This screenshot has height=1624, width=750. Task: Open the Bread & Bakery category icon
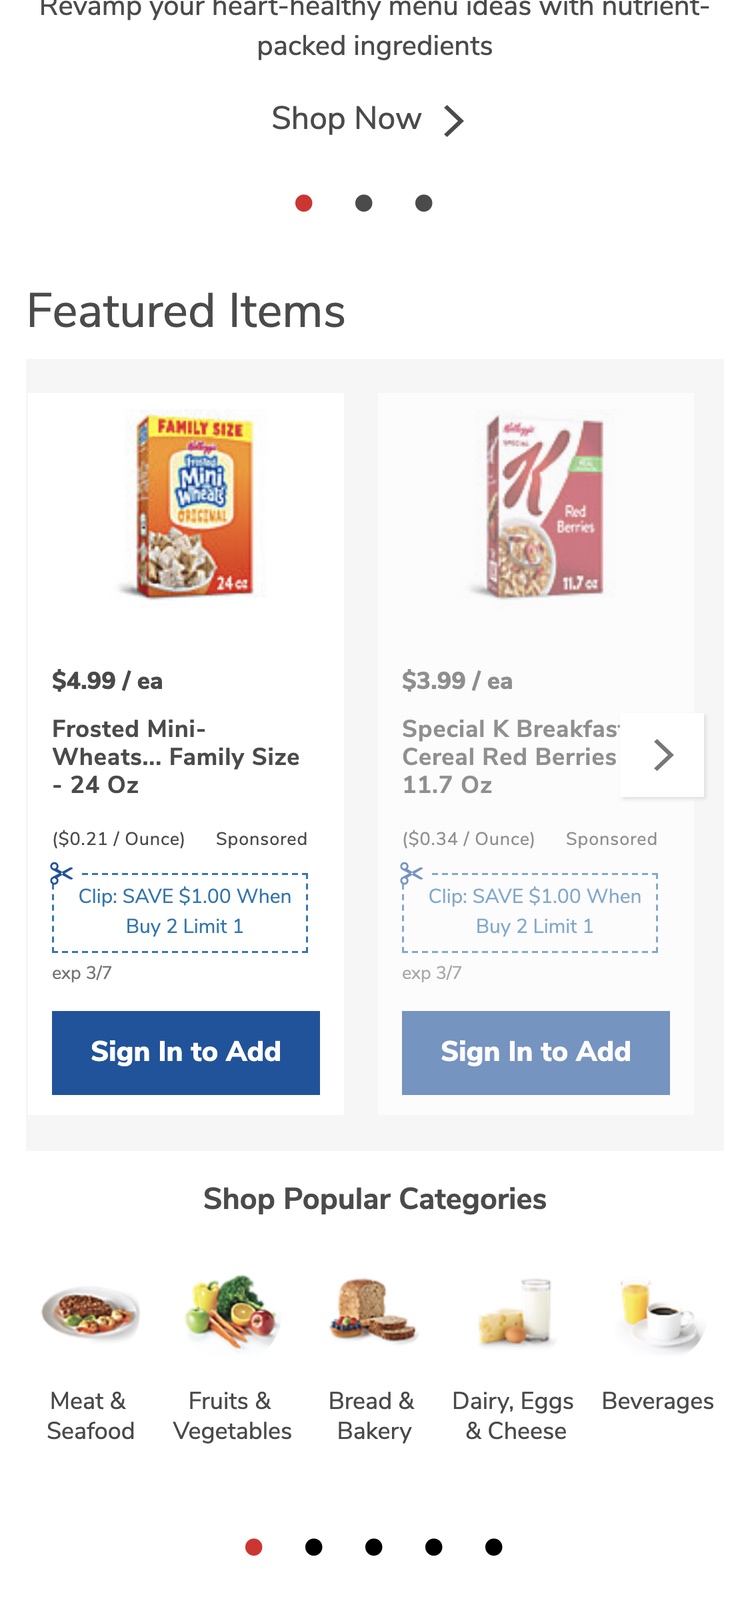(x=374, y=1312)
